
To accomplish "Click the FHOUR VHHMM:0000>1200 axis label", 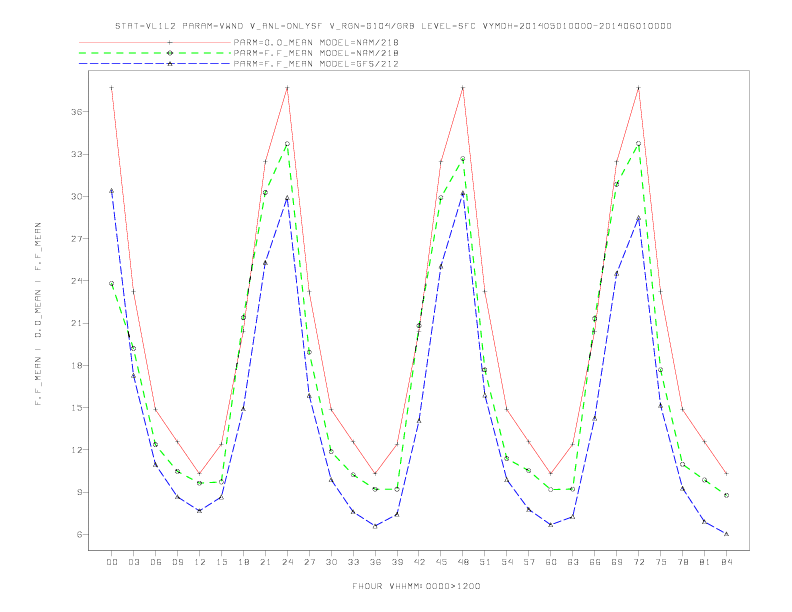I will pyautogui.click(x=416, y=586).
